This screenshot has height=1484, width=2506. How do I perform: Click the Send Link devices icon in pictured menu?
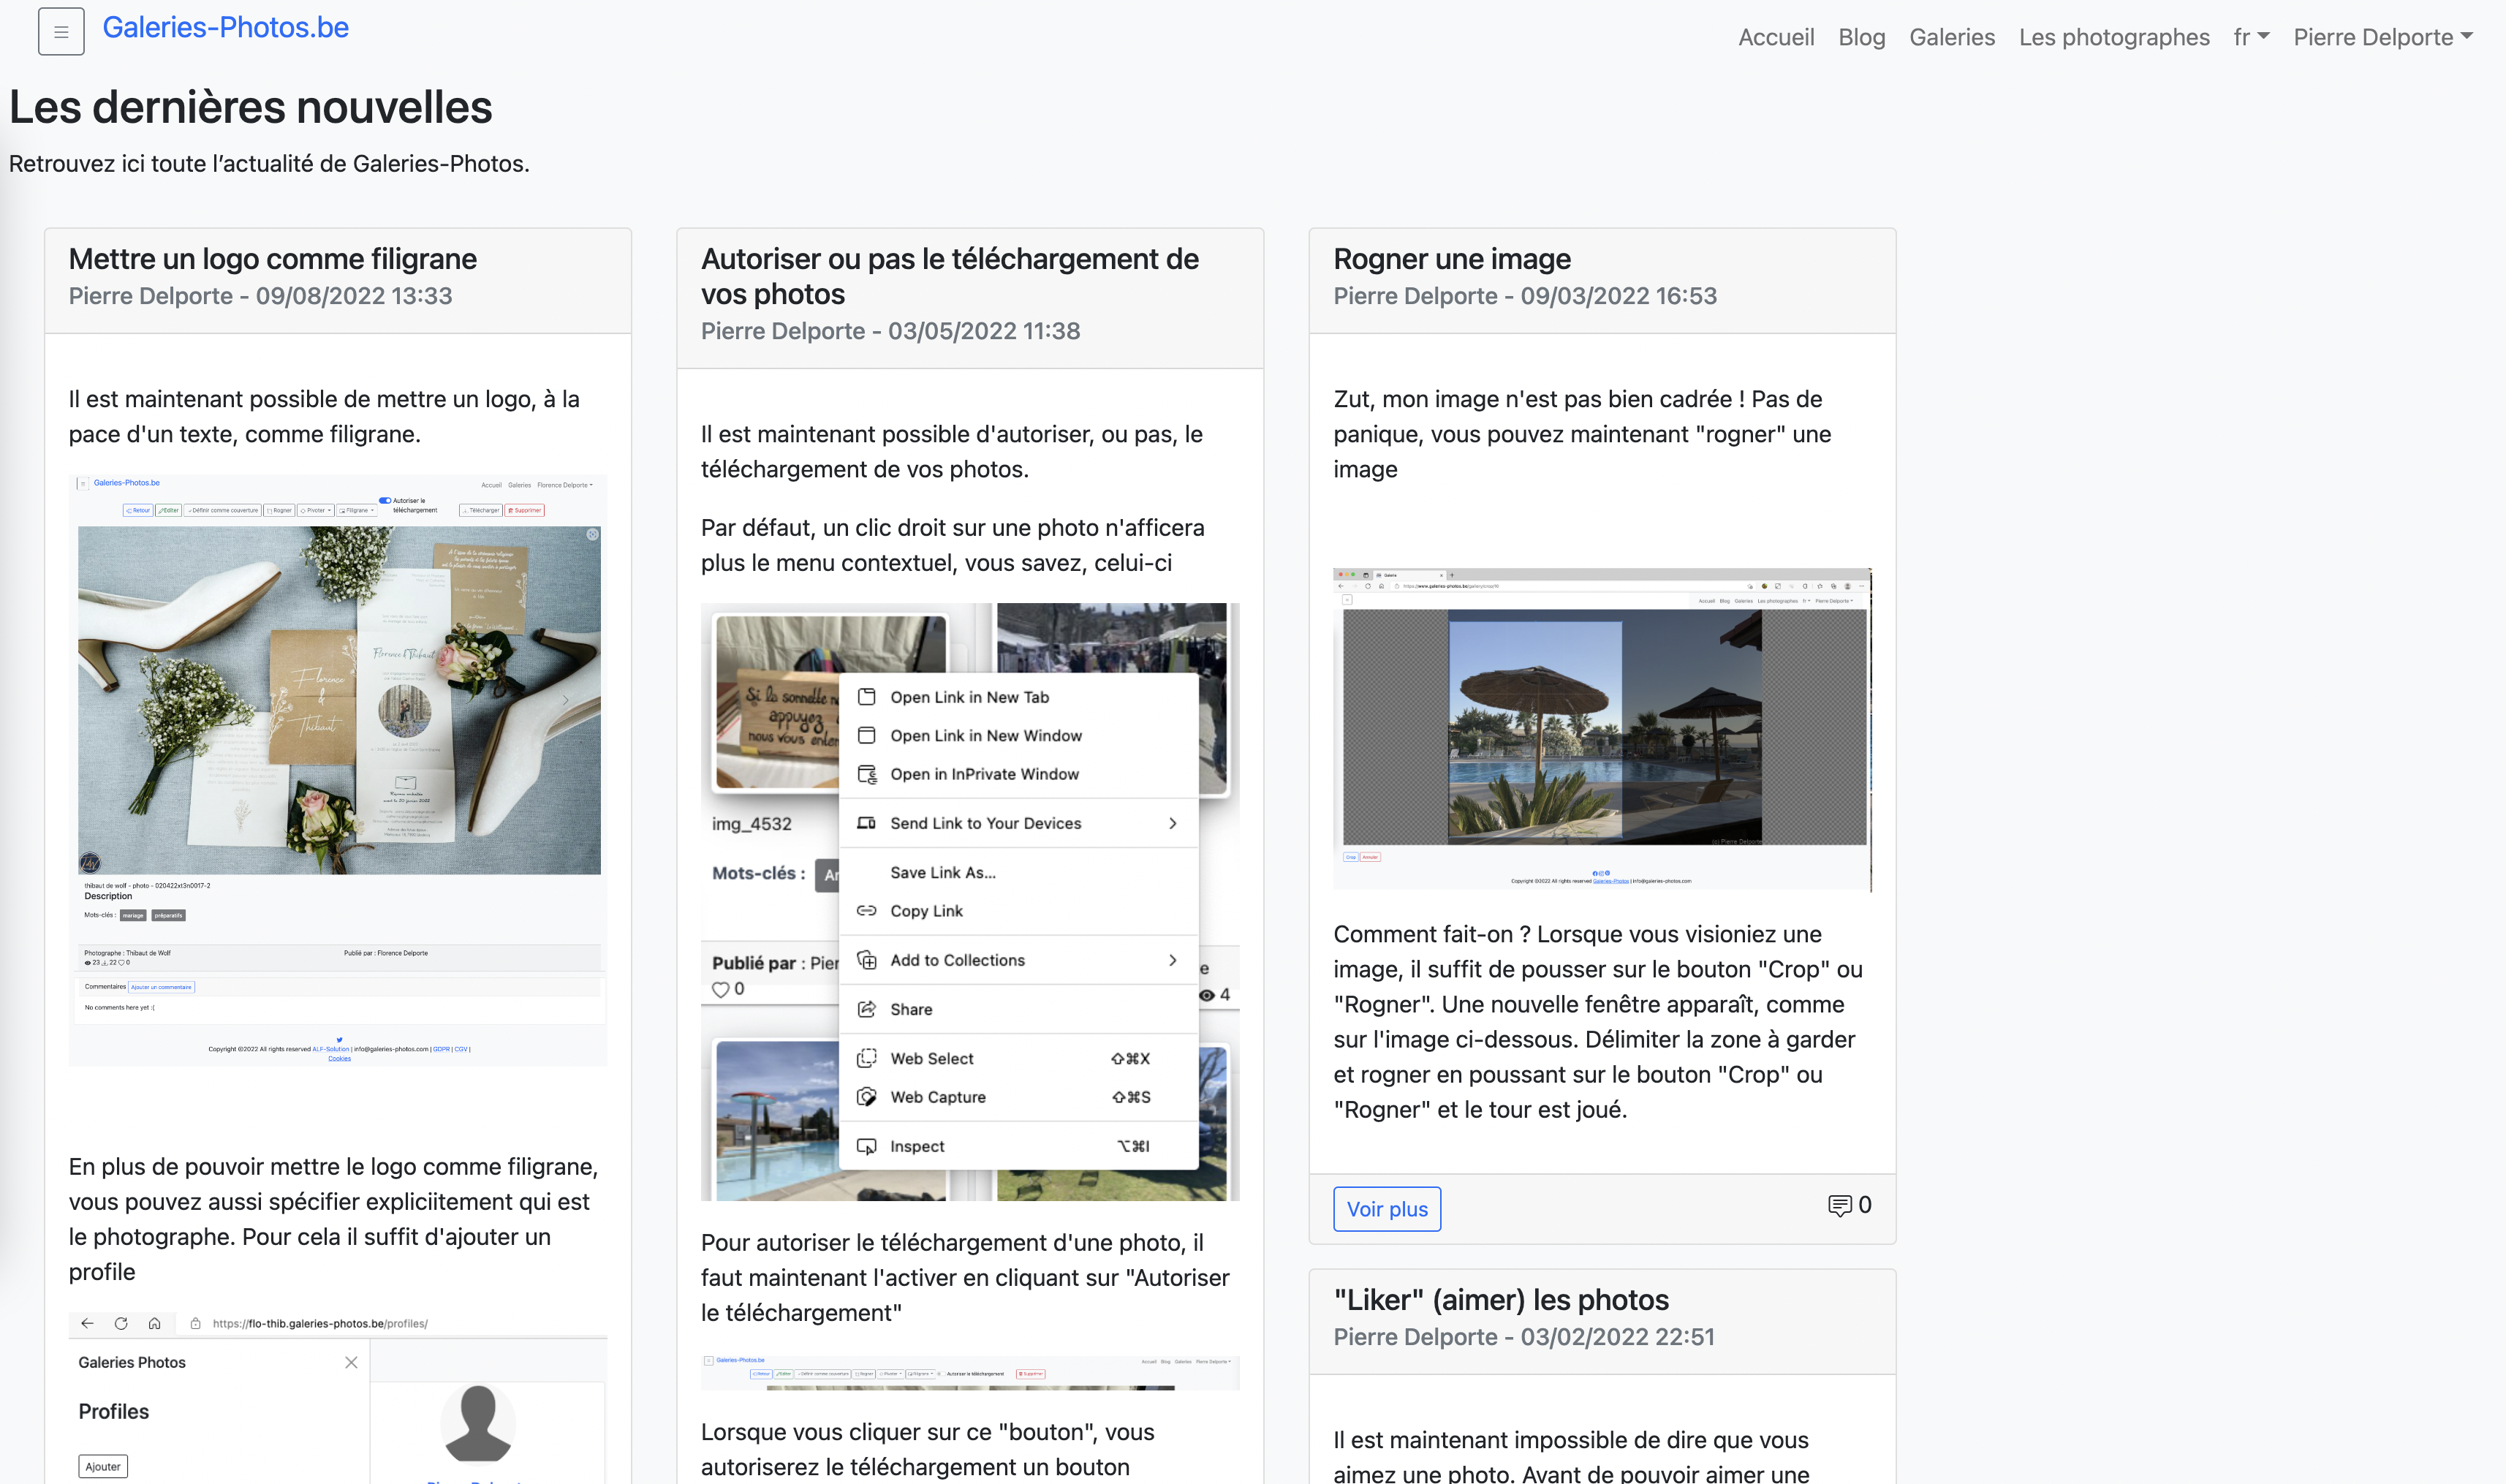867,823
